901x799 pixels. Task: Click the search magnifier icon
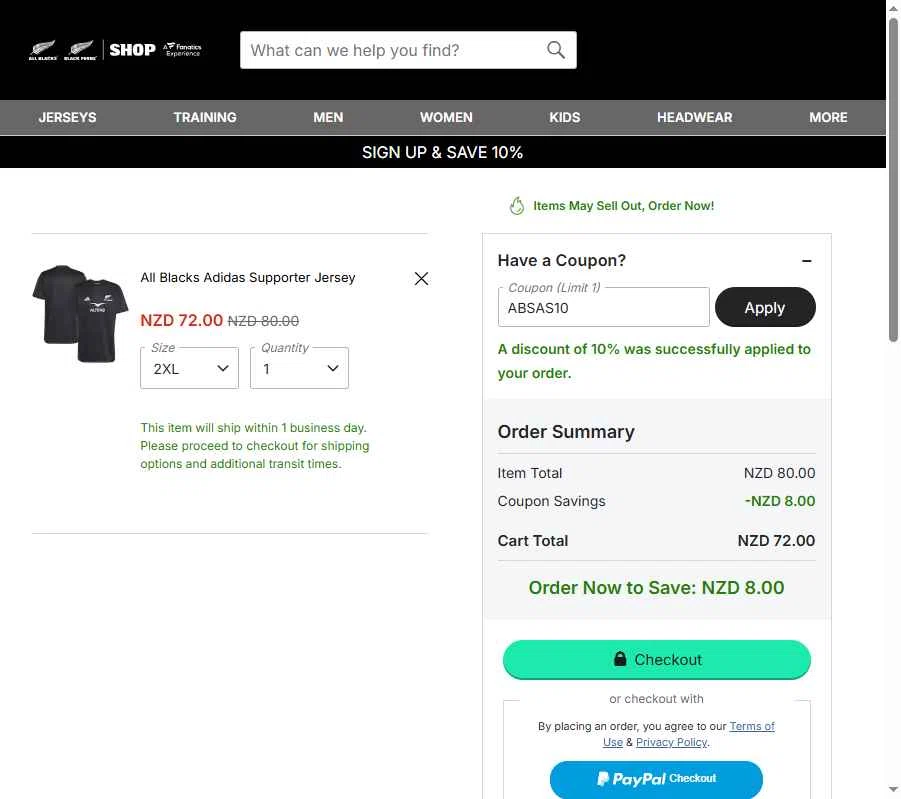[555, 50]
